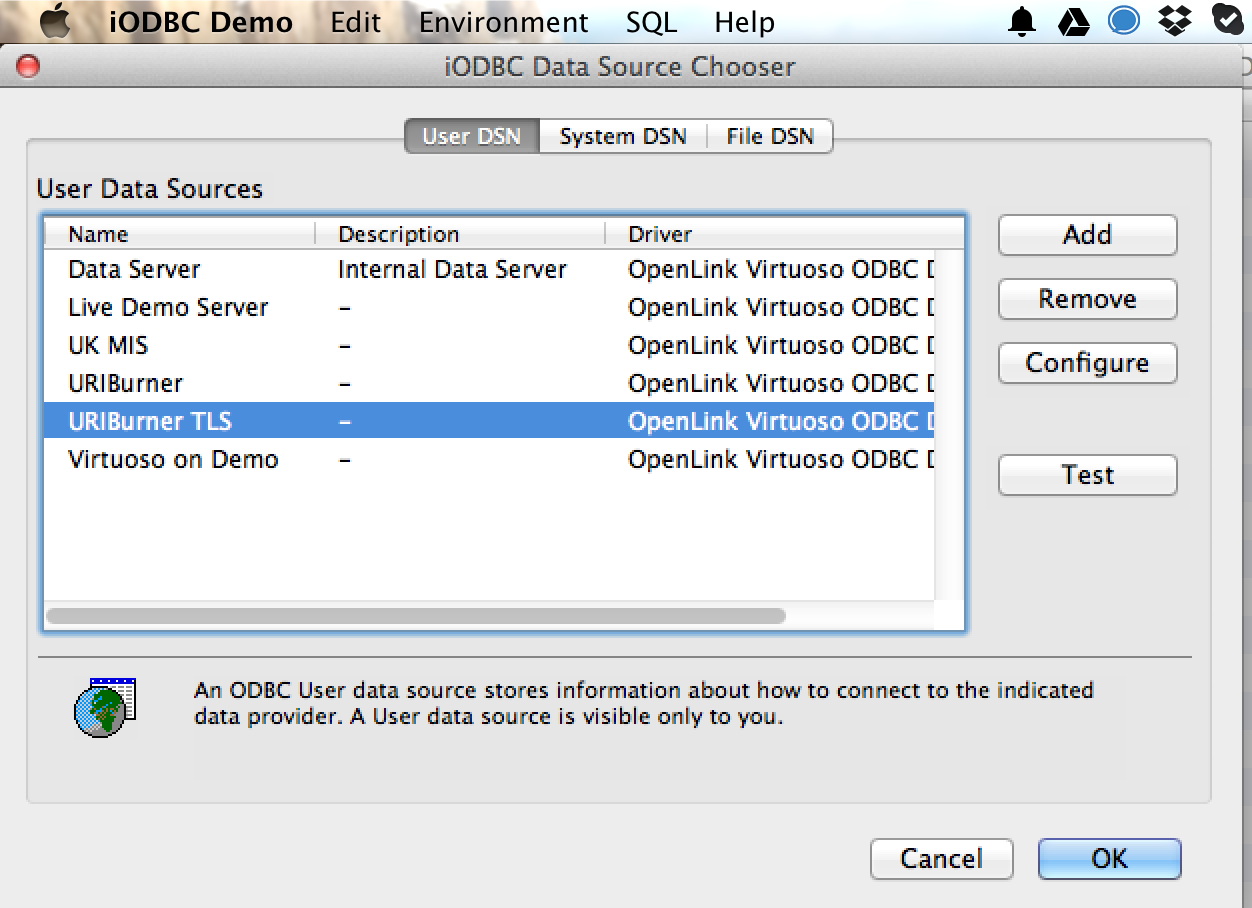Open the Edit menu
Viewport: 1252px width, 908px height.
[x=356, y=22]
